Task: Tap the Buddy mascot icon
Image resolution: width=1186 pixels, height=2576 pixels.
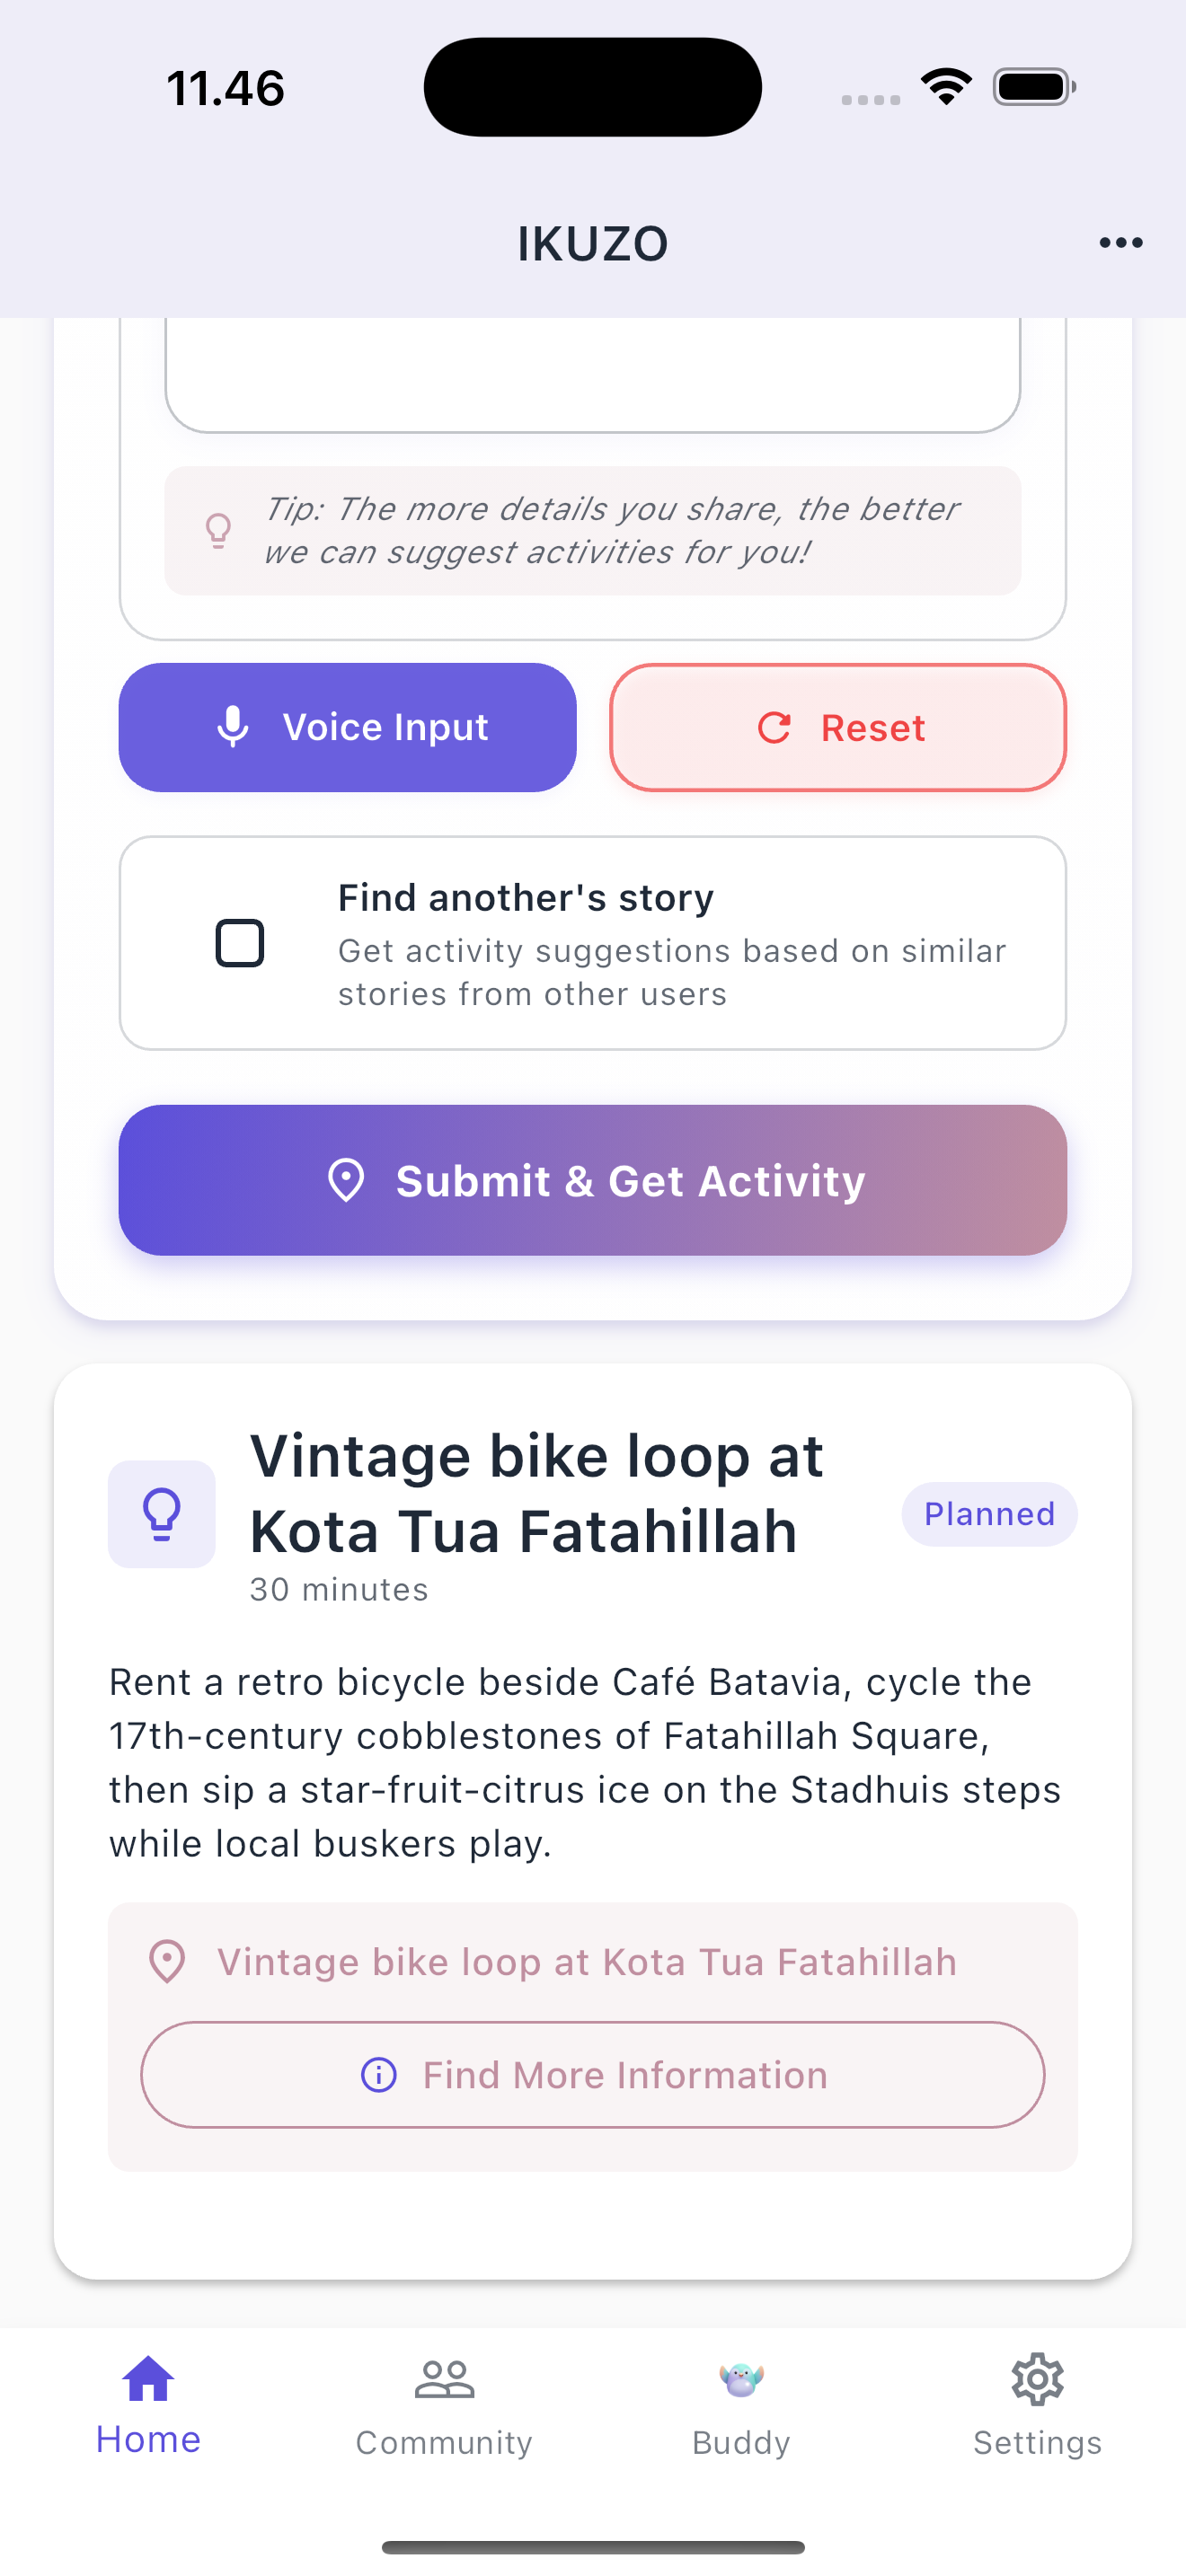Action: [x=741, y=2379]
